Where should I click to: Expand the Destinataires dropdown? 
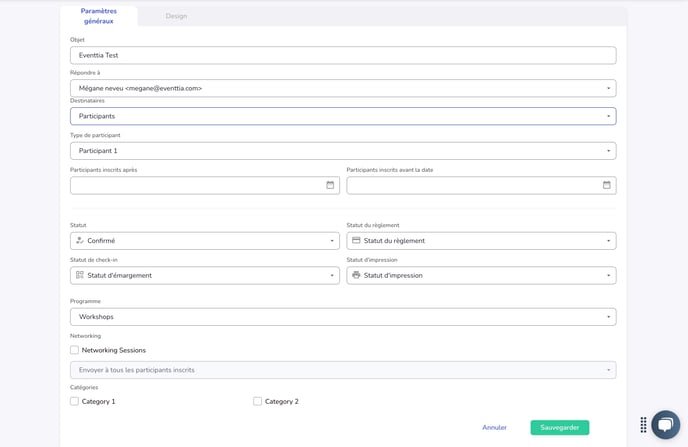pyautogui.click(x=342, y=116)
